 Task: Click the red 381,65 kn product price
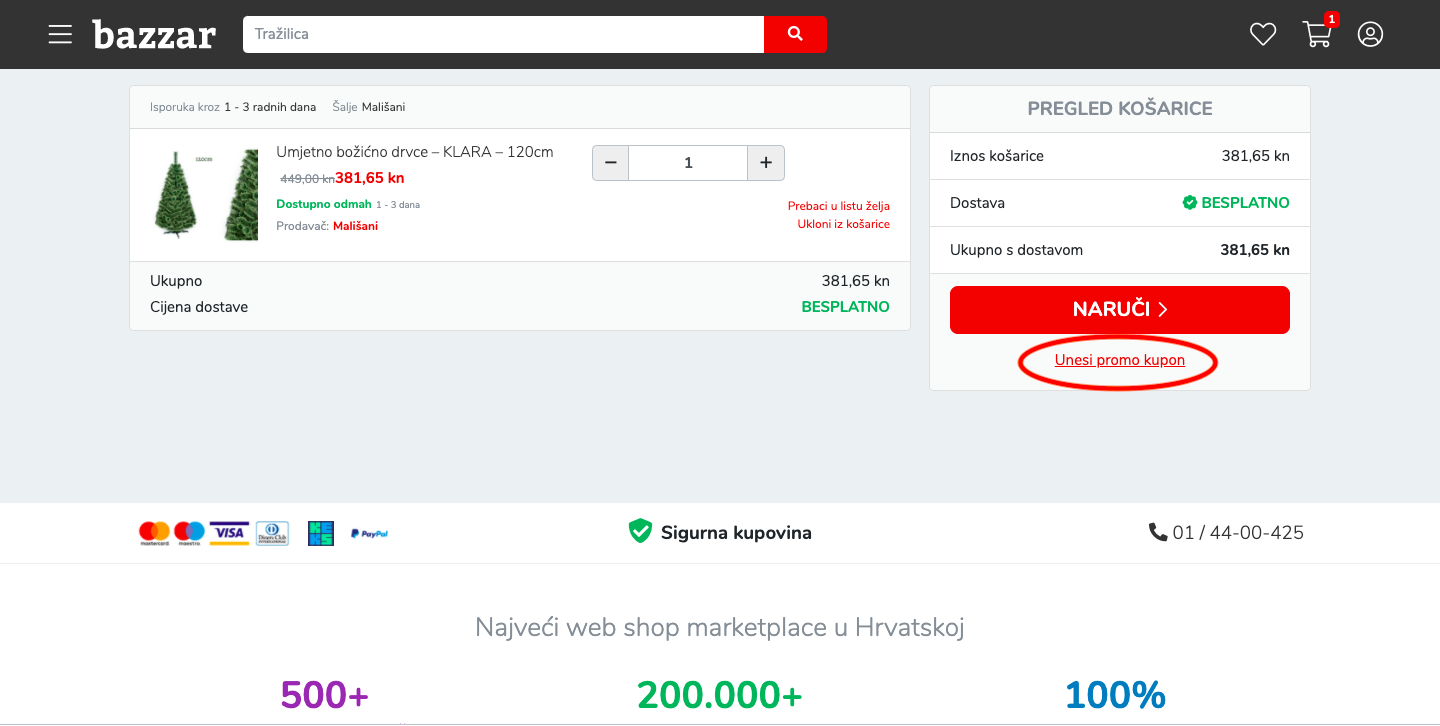pos(370,178)
